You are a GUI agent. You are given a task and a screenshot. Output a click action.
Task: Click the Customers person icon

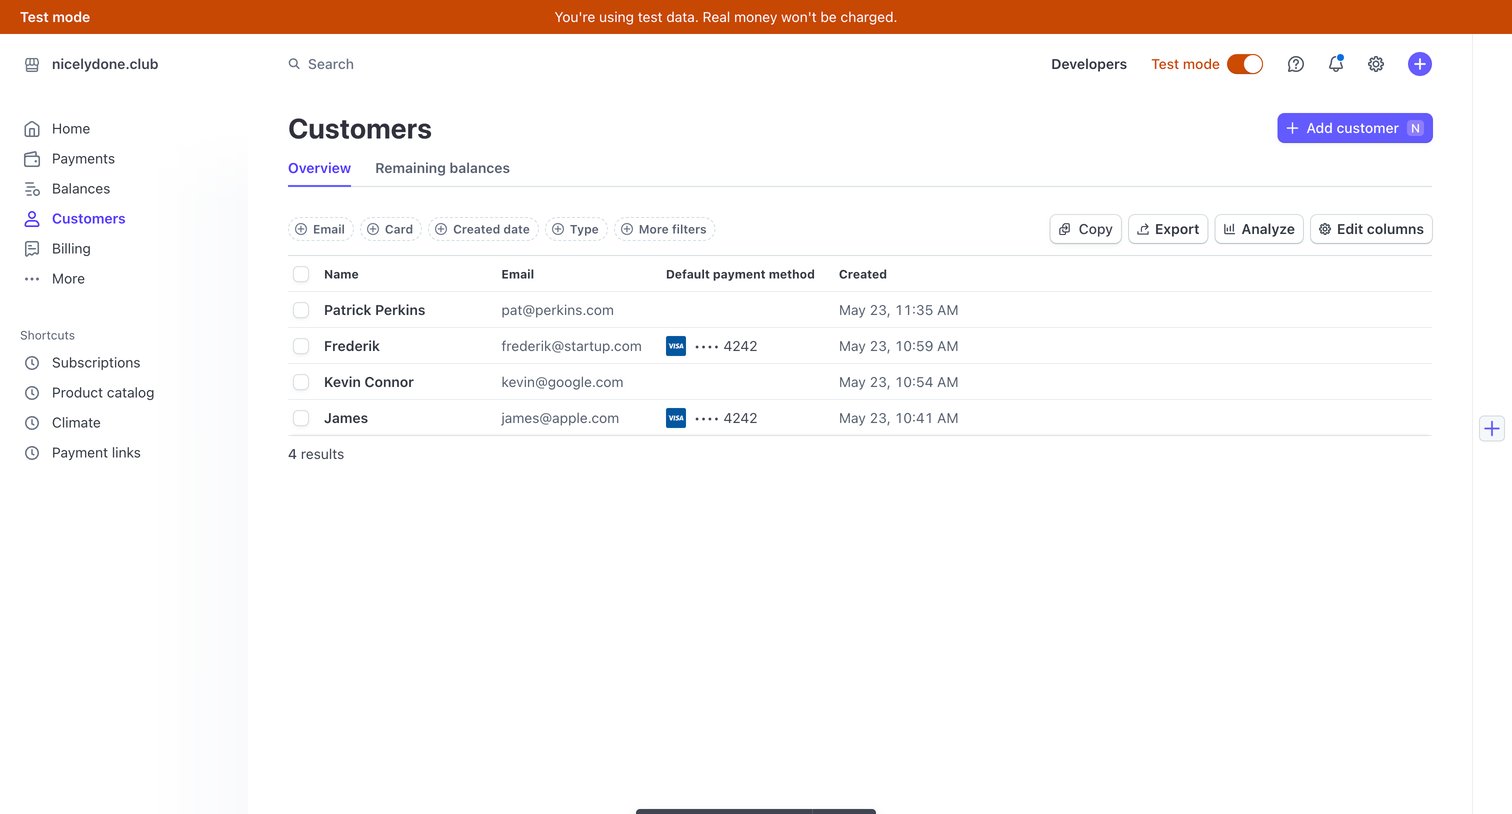32,219
